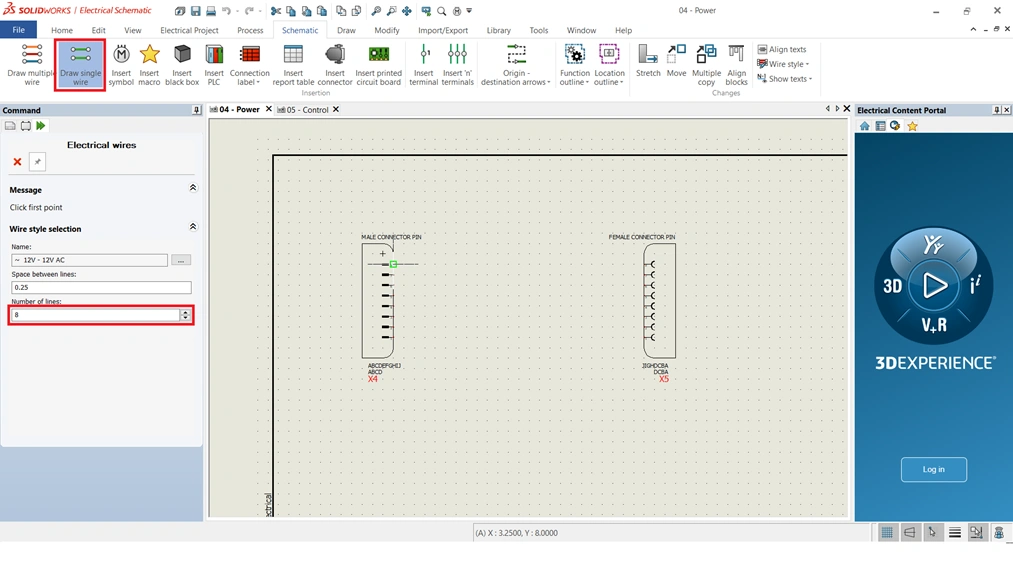This screenshot has width=1013, height=569.
Task: Click the wire style Name field
Action: [x=89, y=260]
